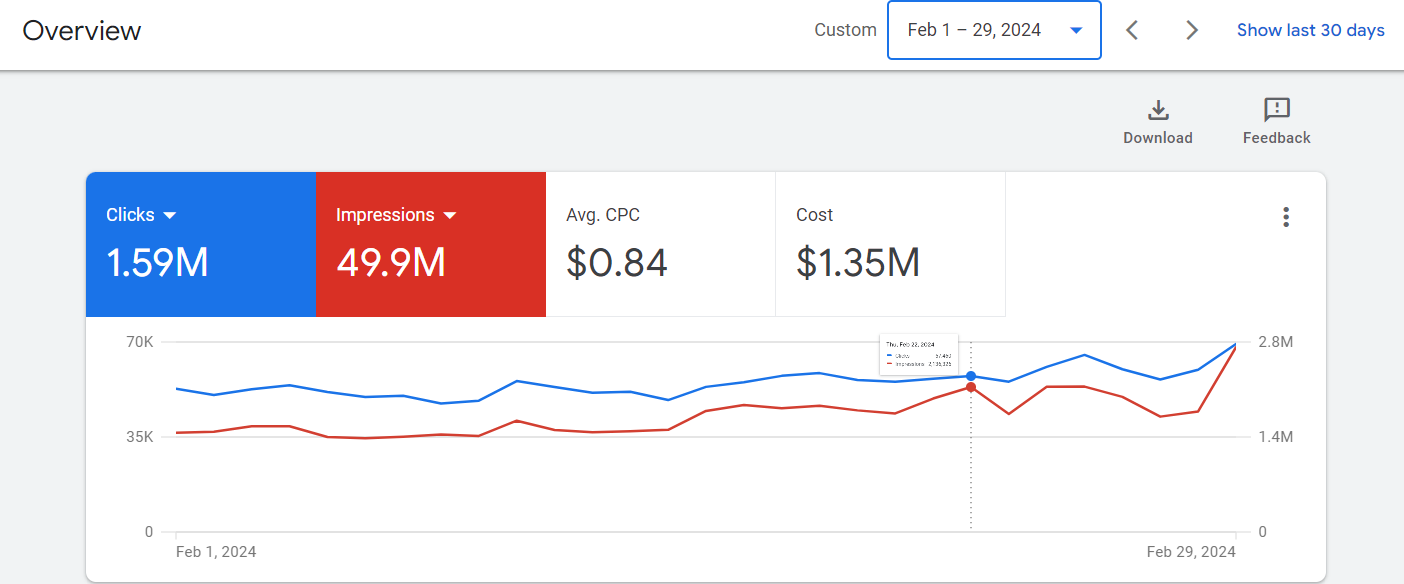Open the Feedback speech bubble icon
Viewport: 1404px width, 584px height.
(x=1276, y=110)
